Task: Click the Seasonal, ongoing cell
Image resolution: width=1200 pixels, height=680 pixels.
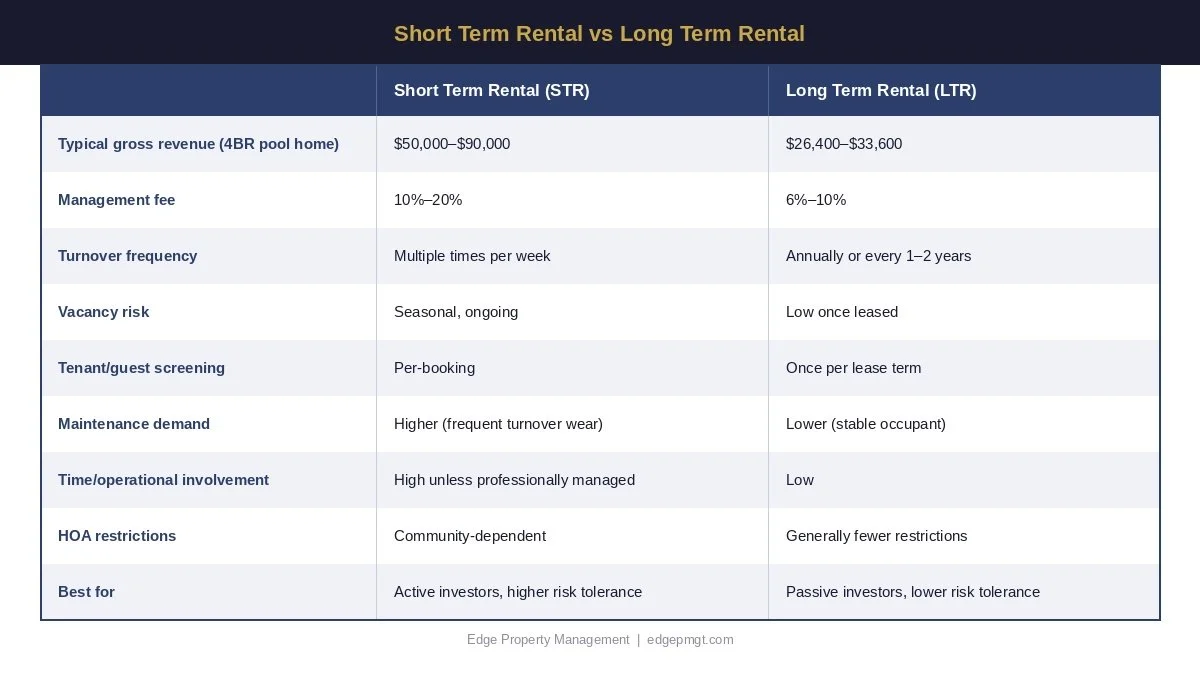Action: (572, 312)
